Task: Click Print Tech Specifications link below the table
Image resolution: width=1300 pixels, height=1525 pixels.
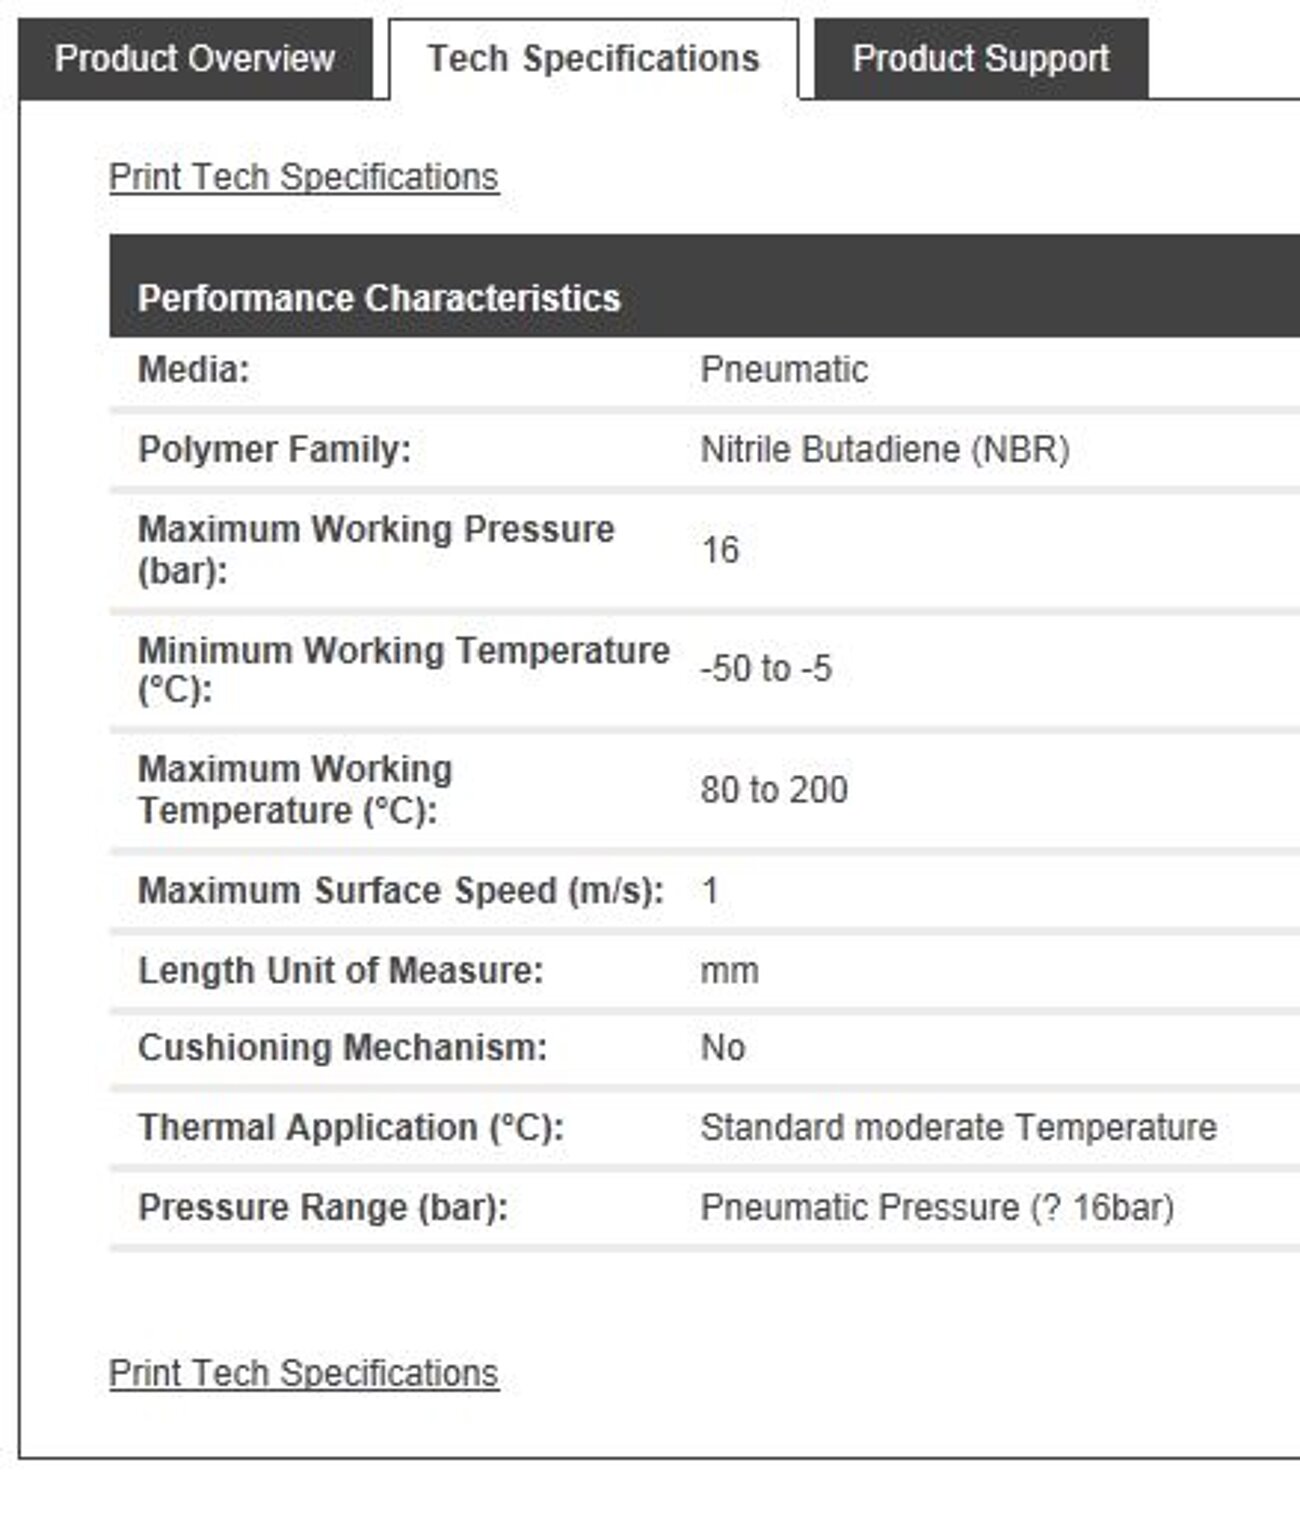Action: pos(303,1373)
